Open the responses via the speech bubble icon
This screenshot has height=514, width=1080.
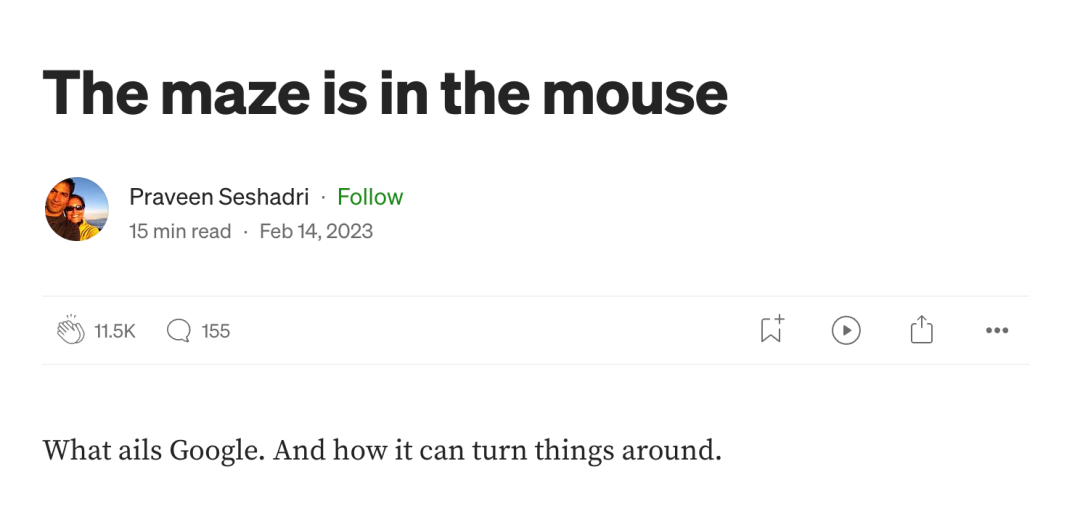tap(179, 330)
